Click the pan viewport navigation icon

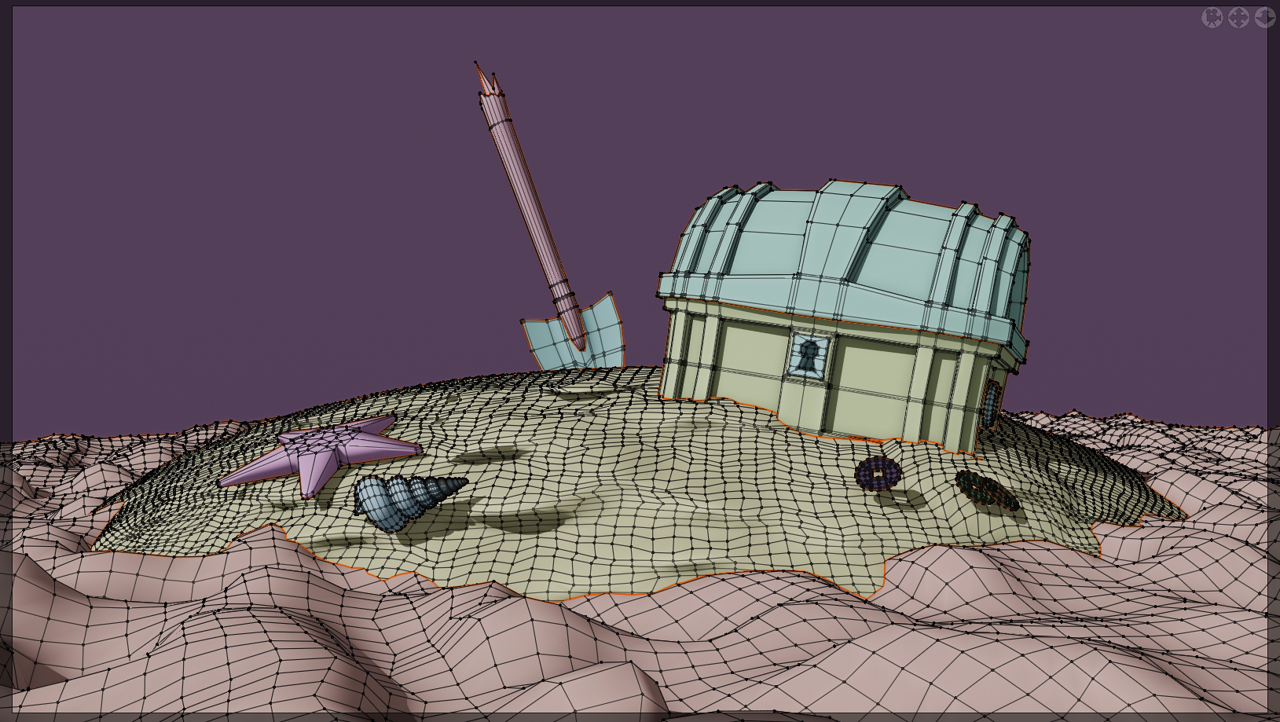pyautogui.click(x=1238, y=17)
